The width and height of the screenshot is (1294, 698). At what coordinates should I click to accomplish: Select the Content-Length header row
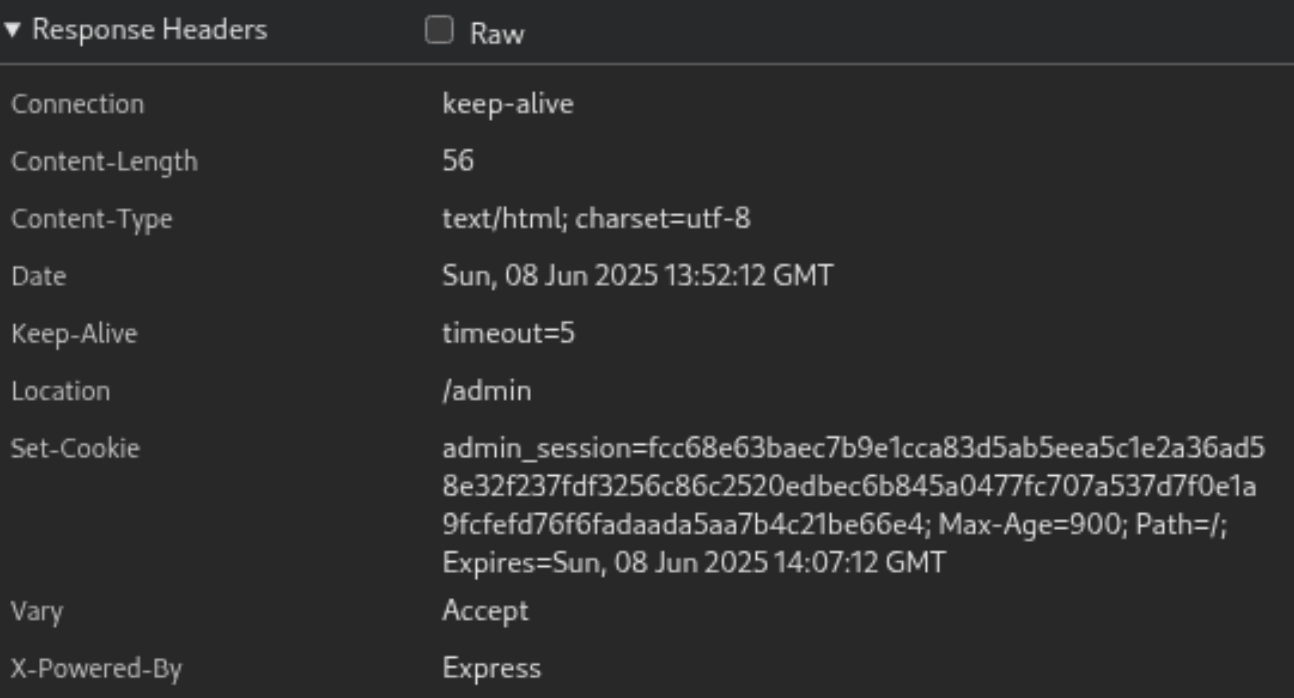pos(647,161)
